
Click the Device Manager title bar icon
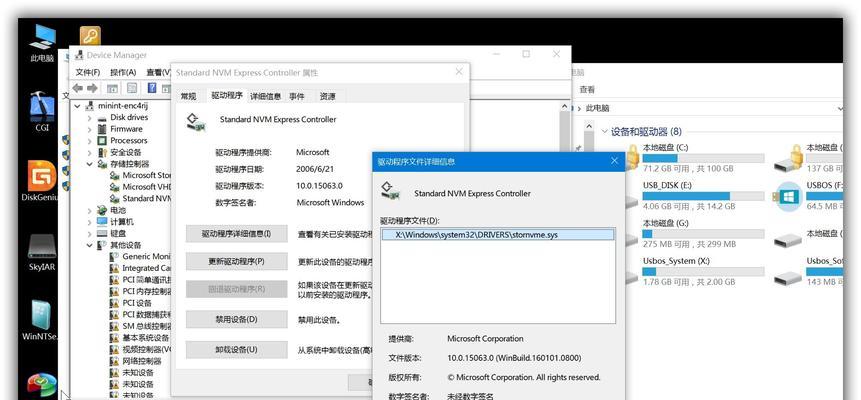coord(79,55)
